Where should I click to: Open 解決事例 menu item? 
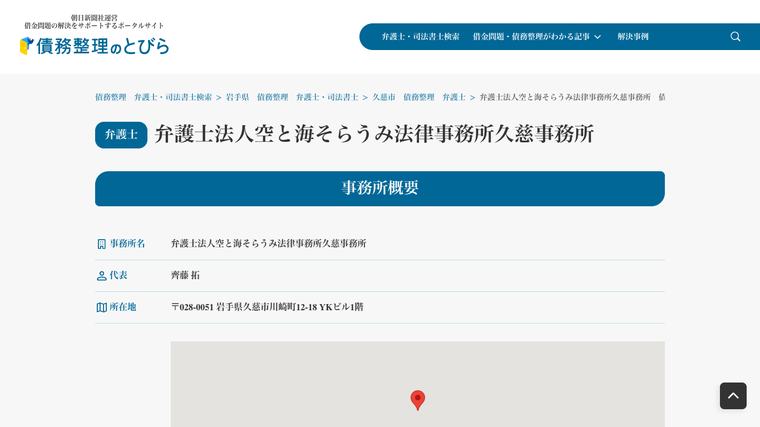click(x=633, y=36)
